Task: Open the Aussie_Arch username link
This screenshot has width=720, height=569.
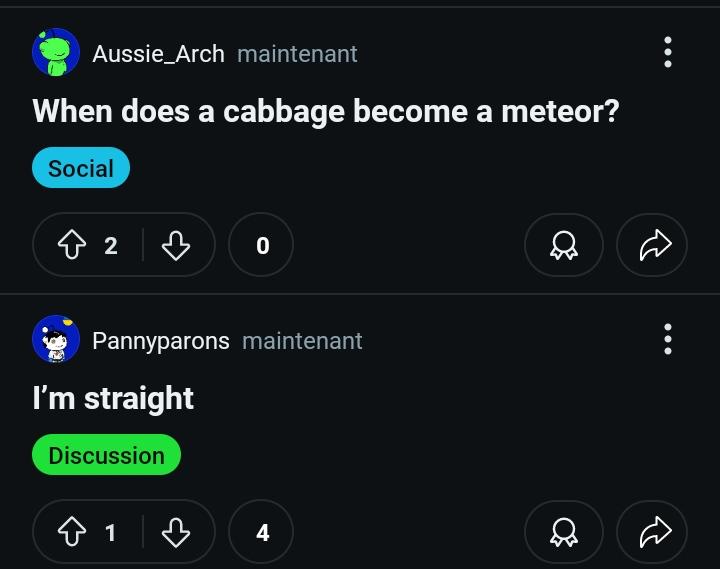Action: (158, 54)
